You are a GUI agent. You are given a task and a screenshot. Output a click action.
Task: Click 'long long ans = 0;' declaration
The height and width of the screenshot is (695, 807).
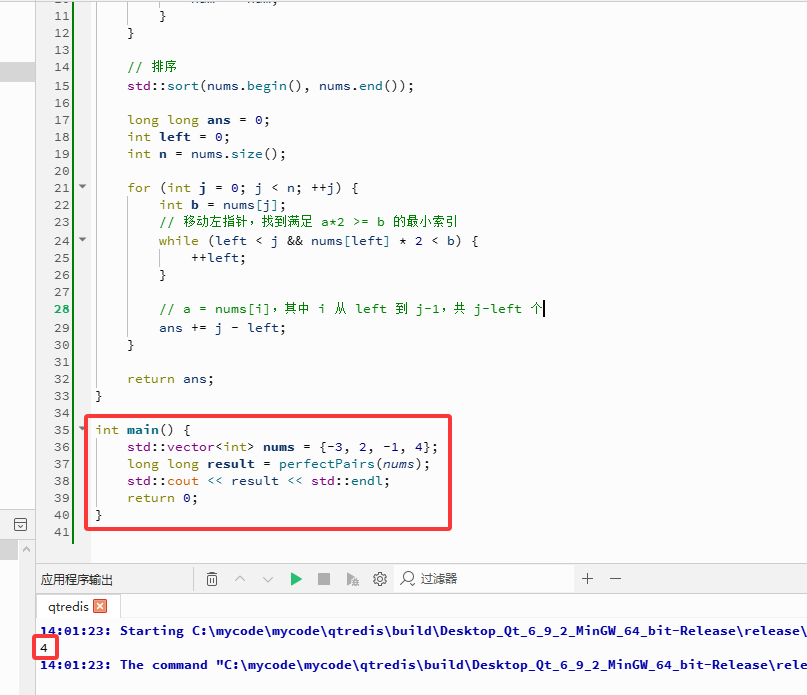click(198, 120)
